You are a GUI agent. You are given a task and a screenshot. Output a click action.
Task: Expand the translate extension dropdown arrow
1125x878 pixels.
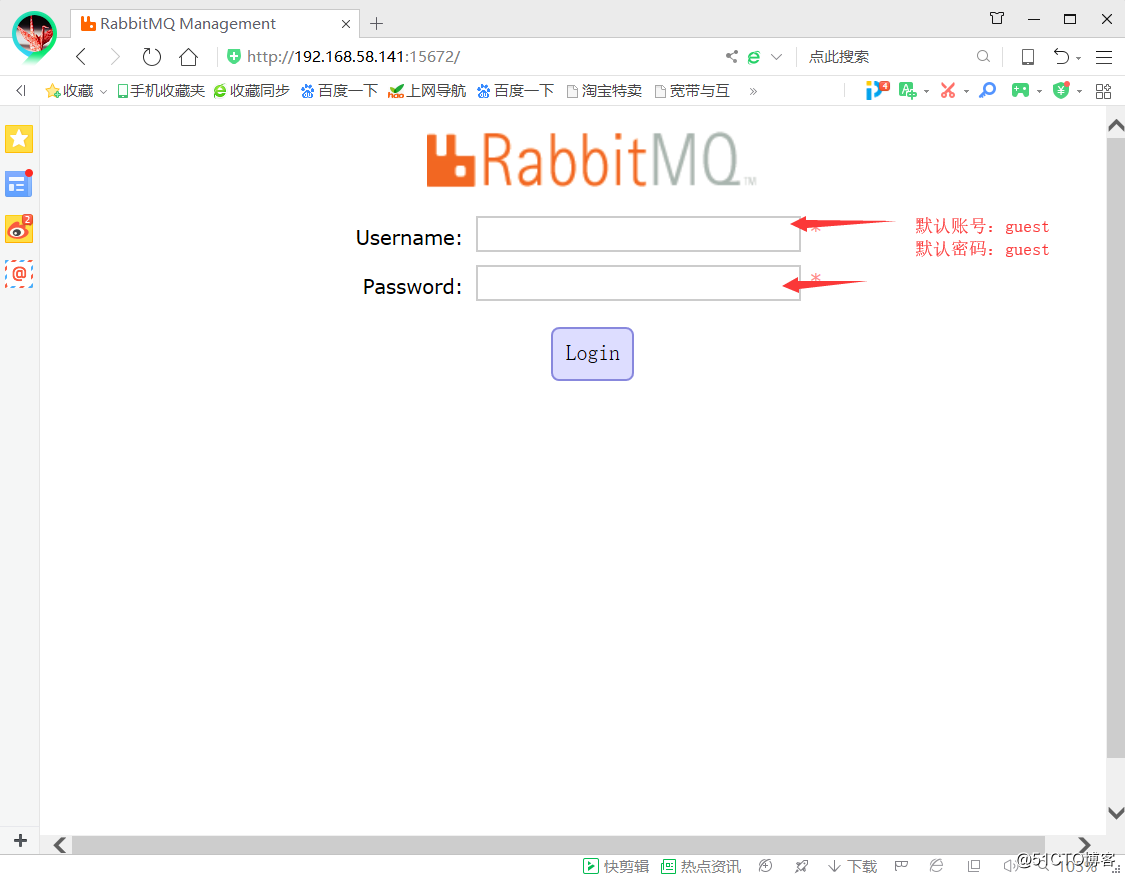926,92
